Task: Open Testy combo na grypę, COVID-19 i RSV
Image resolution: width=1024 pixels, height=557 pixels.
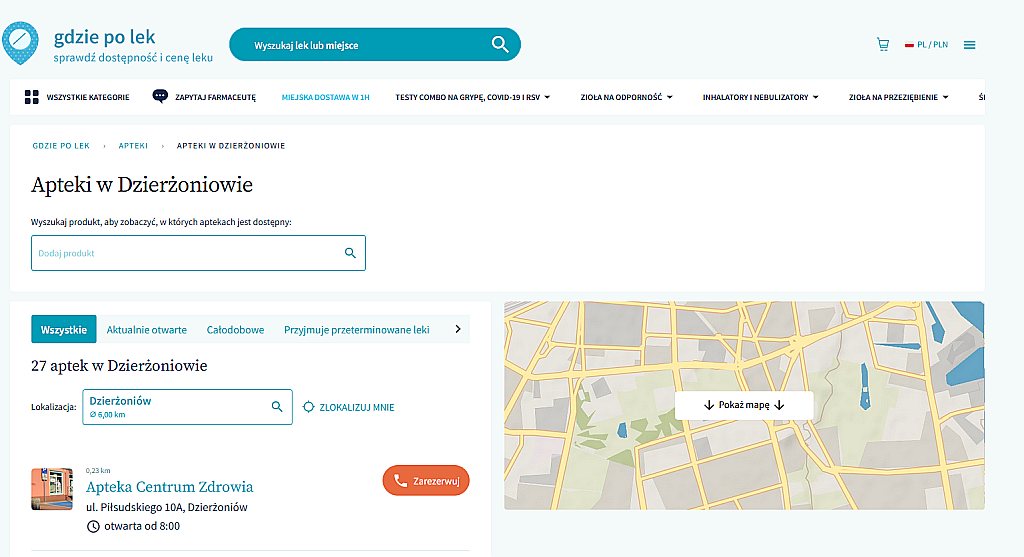Action: coord(468,97)
